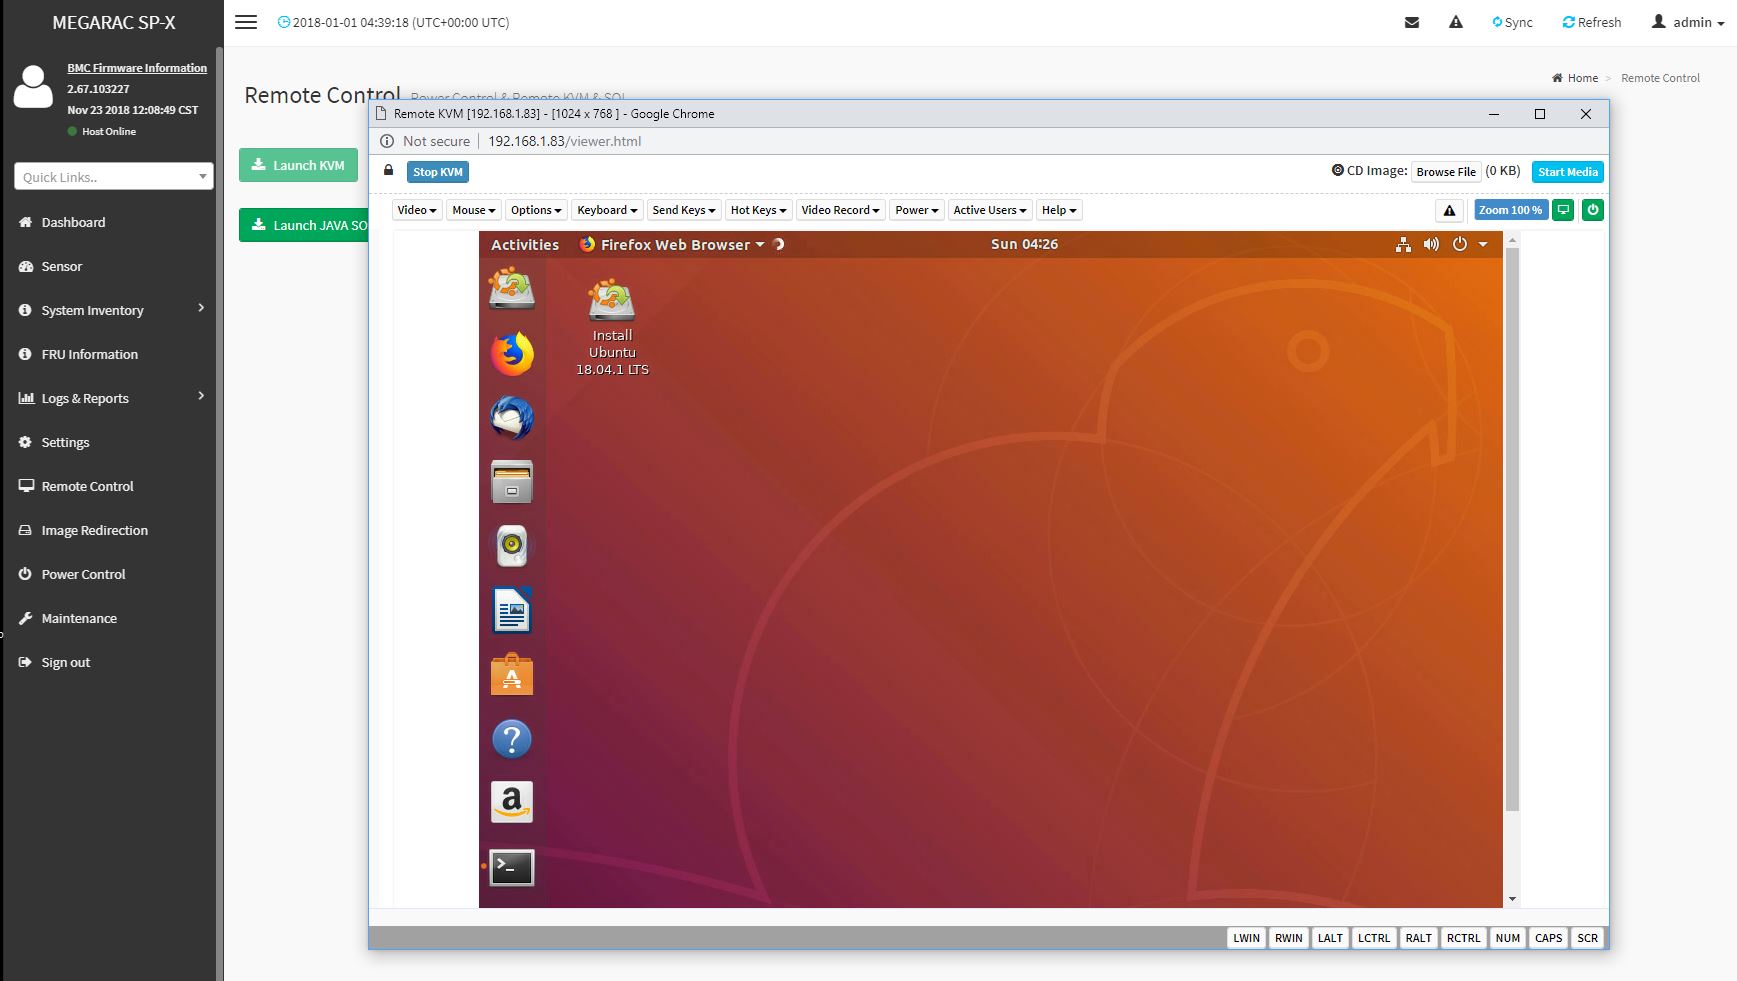Click the KVM toolbar warning triangle icon
The image size is (1737, 981).
(x=1449, y=210)
